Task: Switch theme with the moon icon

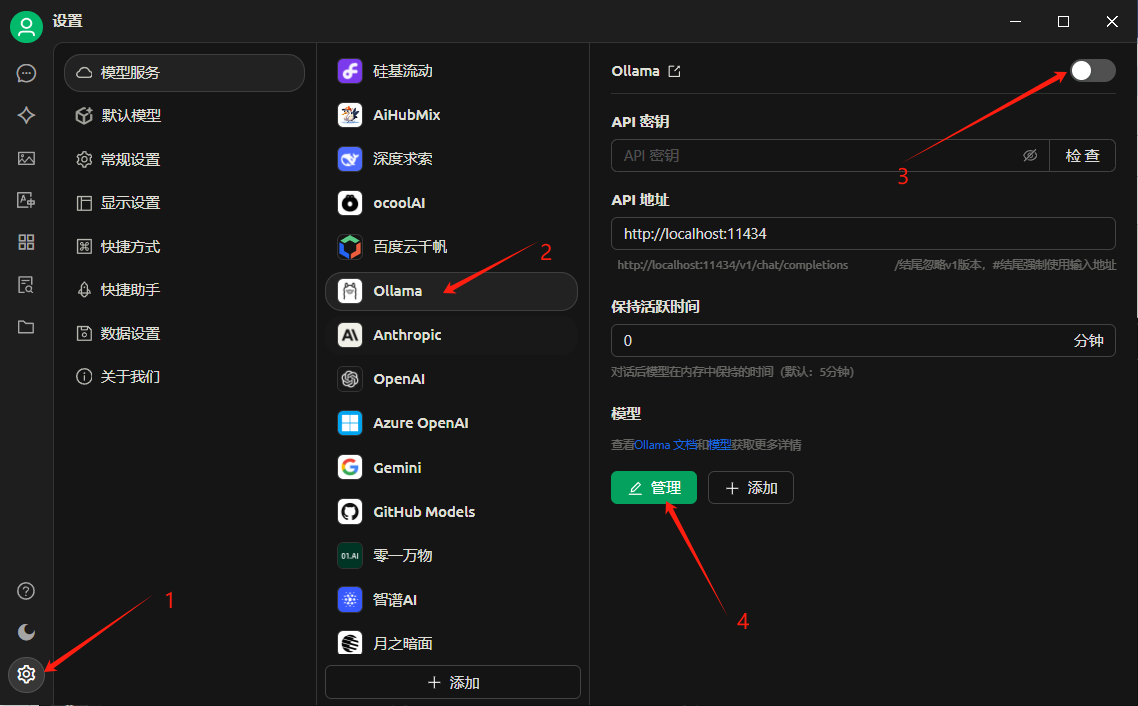Action: [26, 632]
